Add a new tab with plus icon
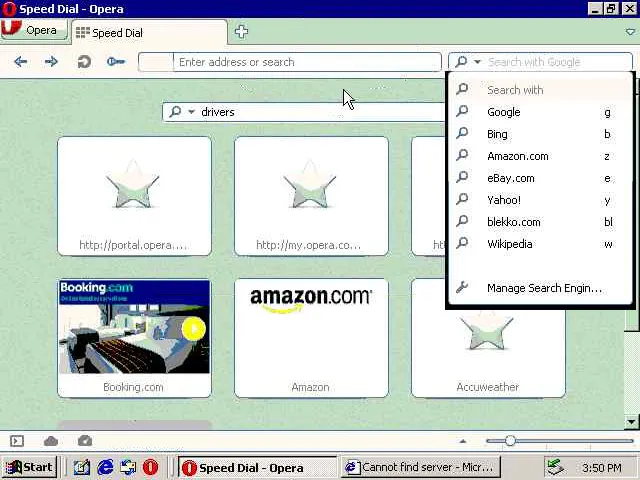The width and height of the screenshot is (640, 480). coord(241,31)
